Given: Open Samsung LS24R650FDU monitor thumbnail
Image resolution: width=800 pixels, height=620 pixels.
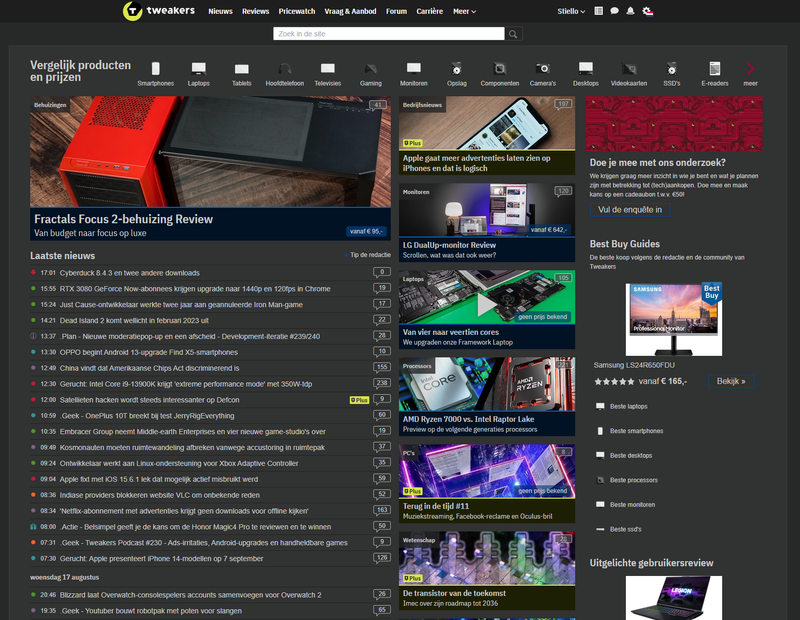Looking at the screenshot, I should (x=673, y=319).
